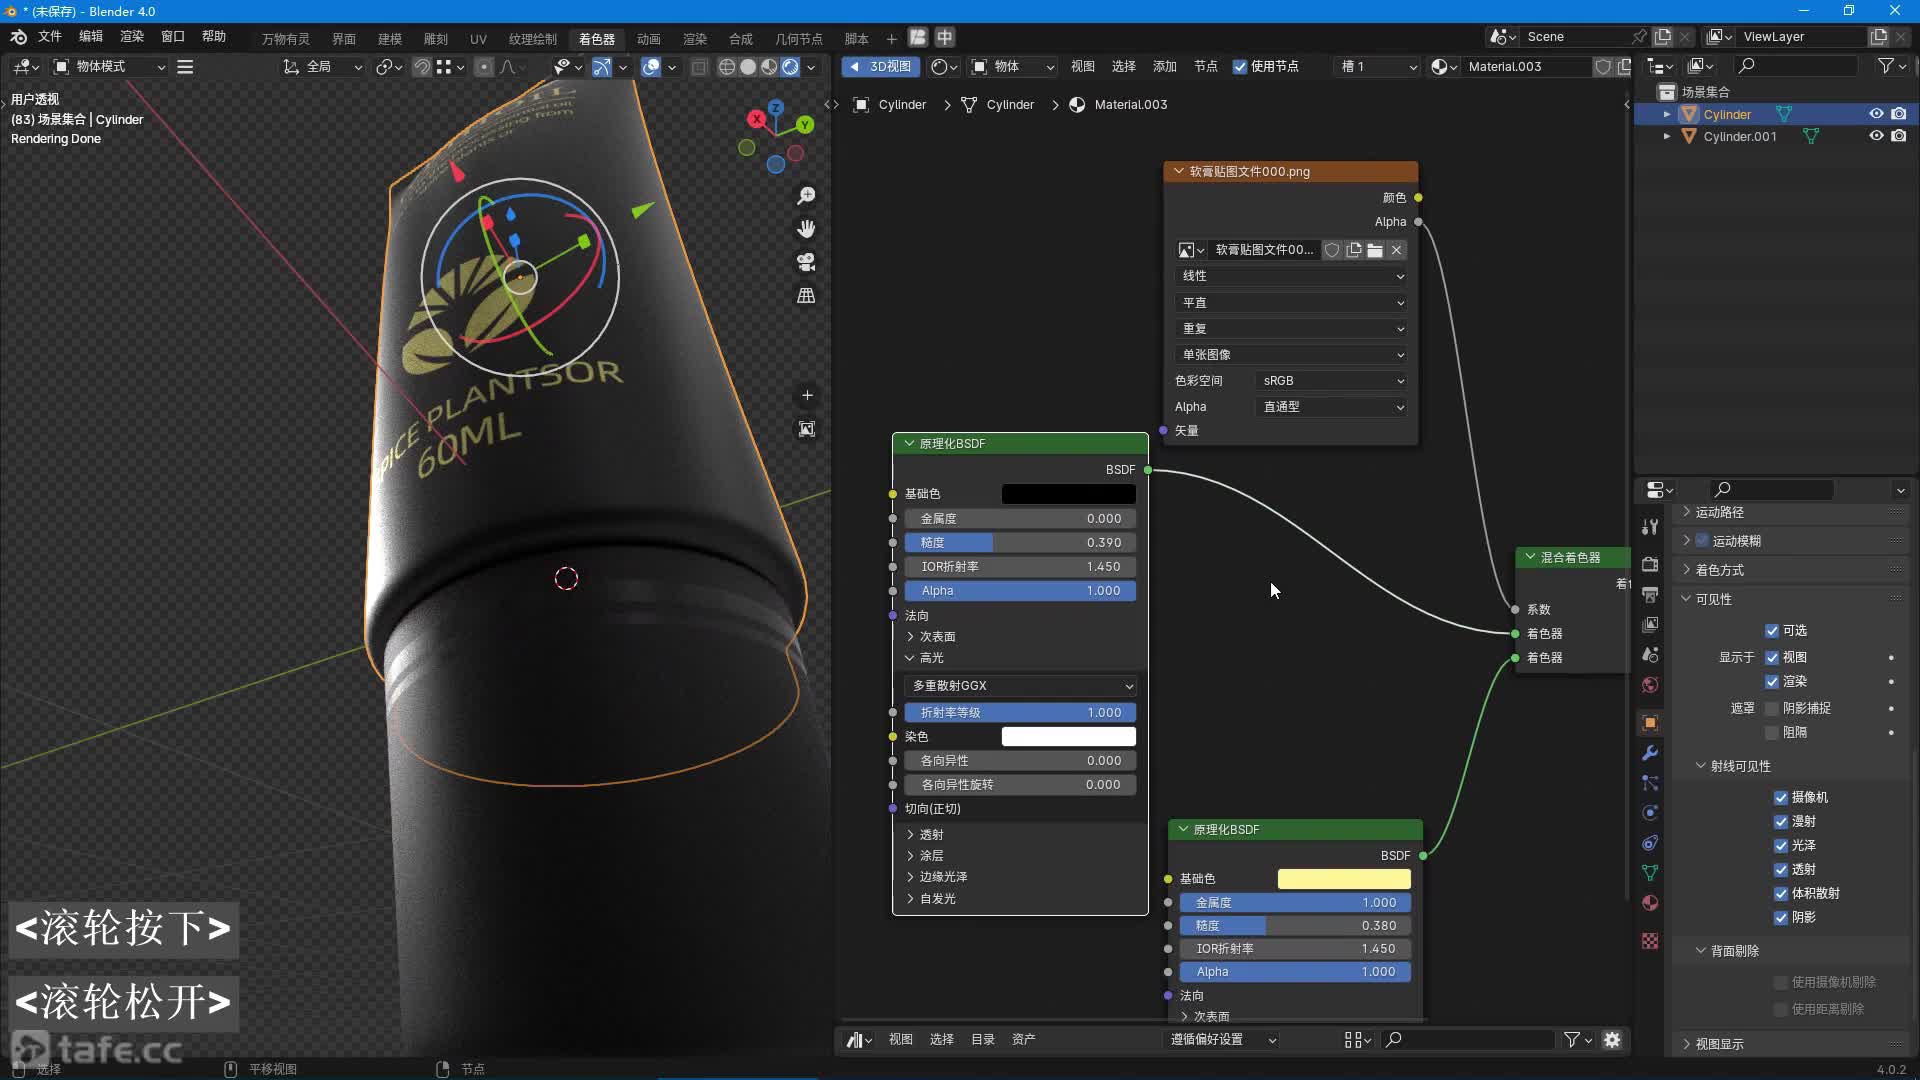Open the Scene properties tab
Image resolution: width=1920 pixels, height=1080 pixels.
coord(1650,655)
